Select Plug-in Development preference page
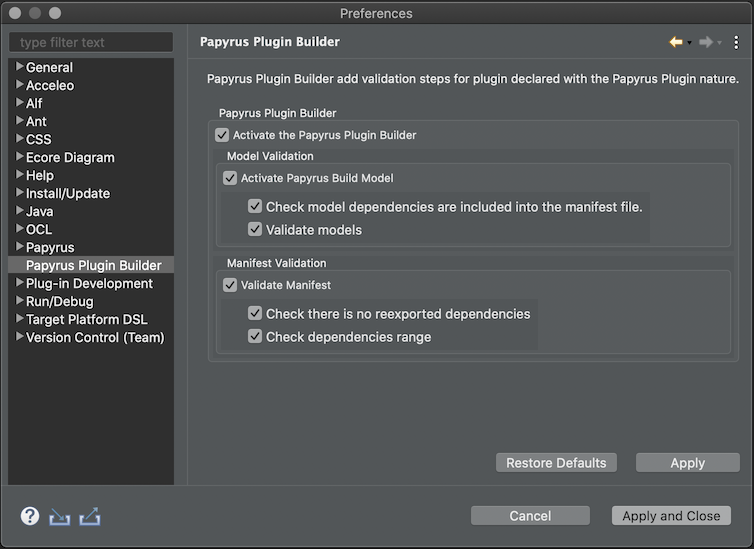The height and width of the screenshot is (549, 754). point(89,284)
